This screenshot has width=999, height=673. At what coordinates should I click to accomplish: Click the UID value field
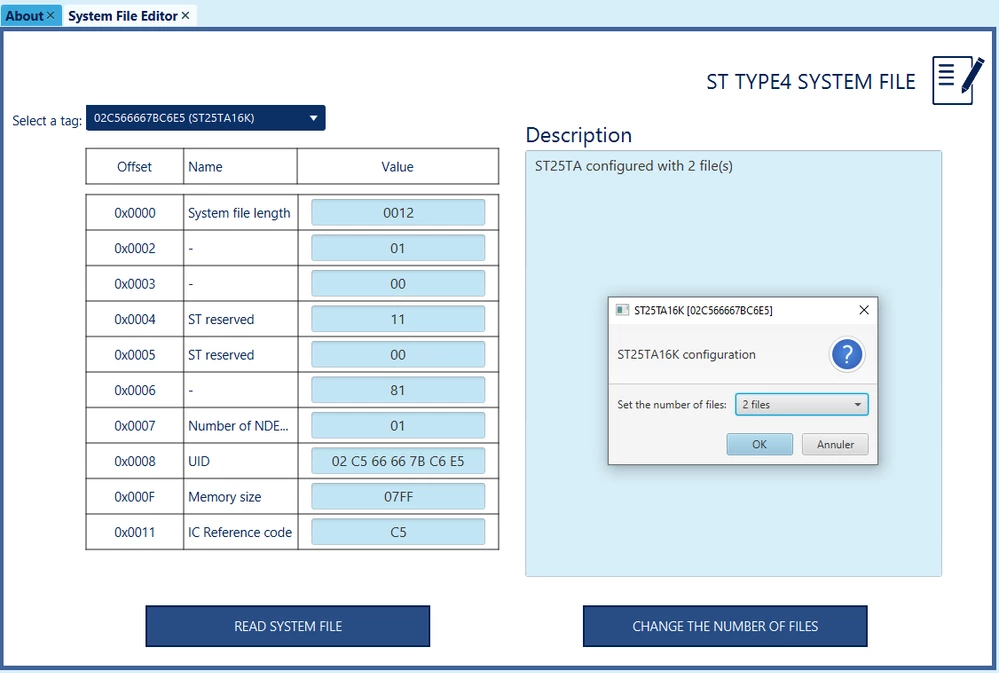(x=398, y=461)
